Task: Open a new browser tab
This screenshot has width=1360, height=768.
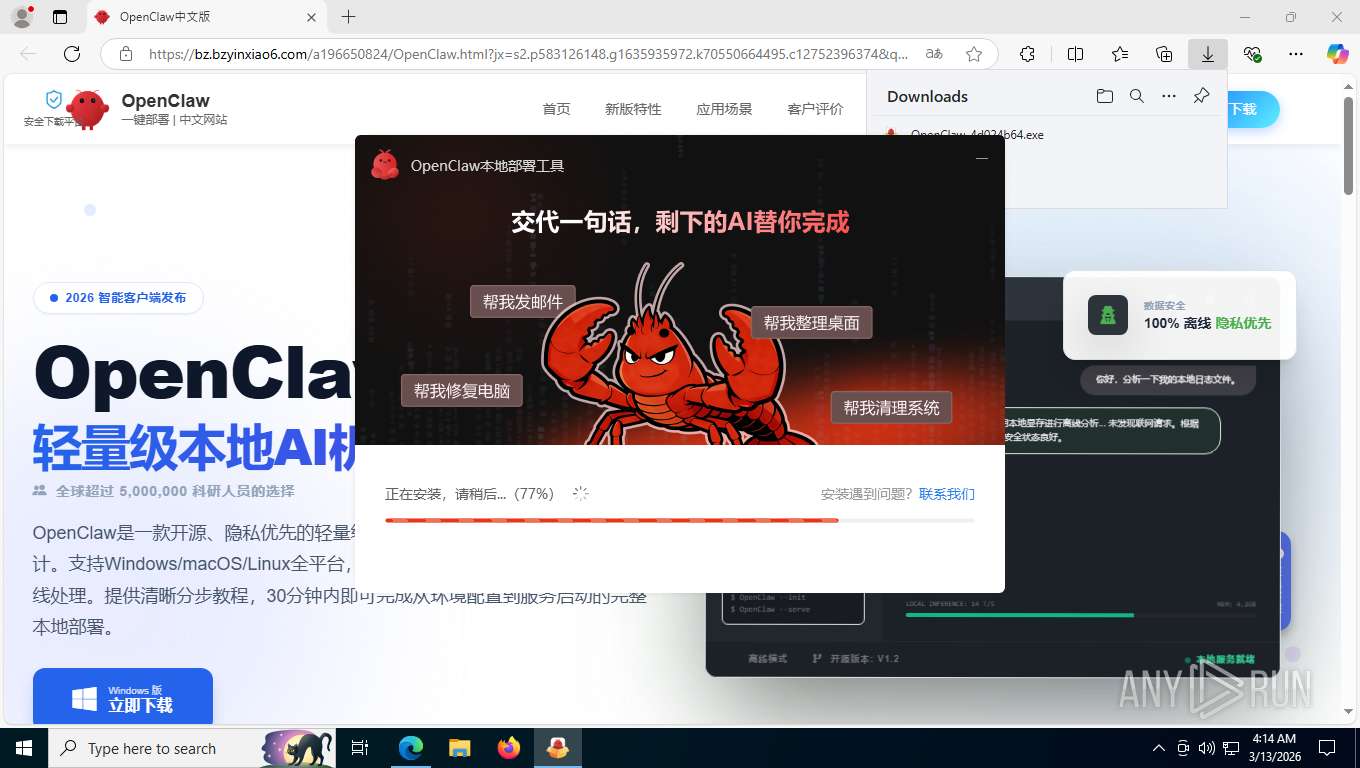Action: pos(348,17)
